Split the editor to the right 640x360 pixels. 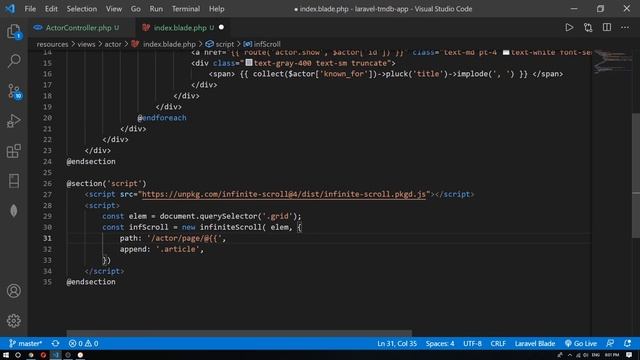607,27
